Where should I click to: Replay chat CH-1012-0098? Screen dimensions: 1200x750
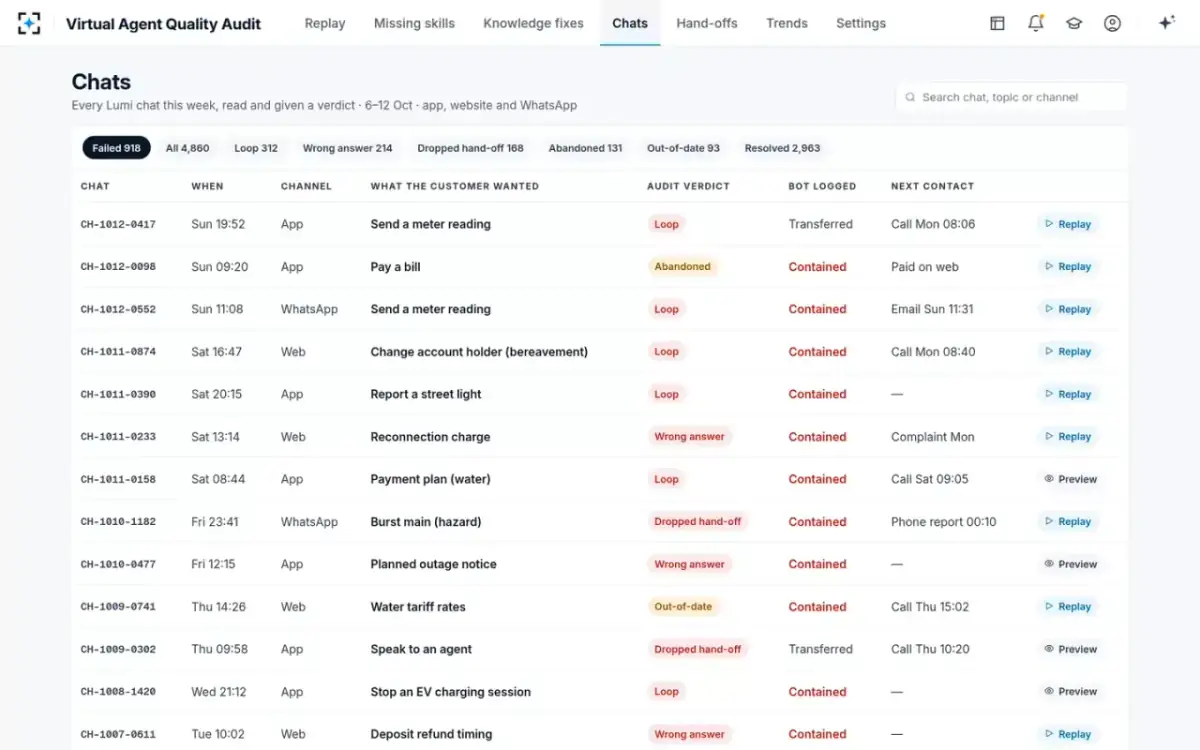[1068, 267]
